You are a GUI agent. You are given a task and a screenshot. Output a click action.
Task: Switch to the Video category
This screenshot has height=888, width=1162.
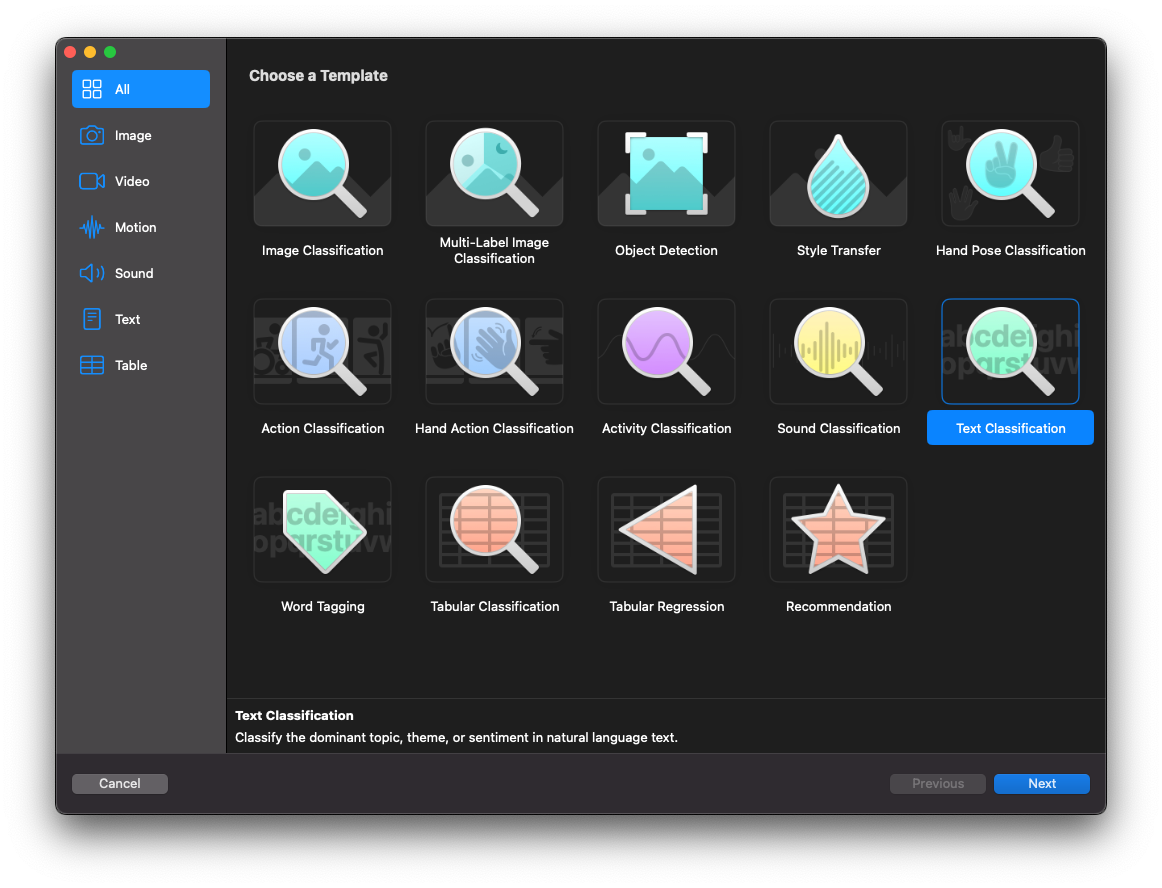point(132,181)
